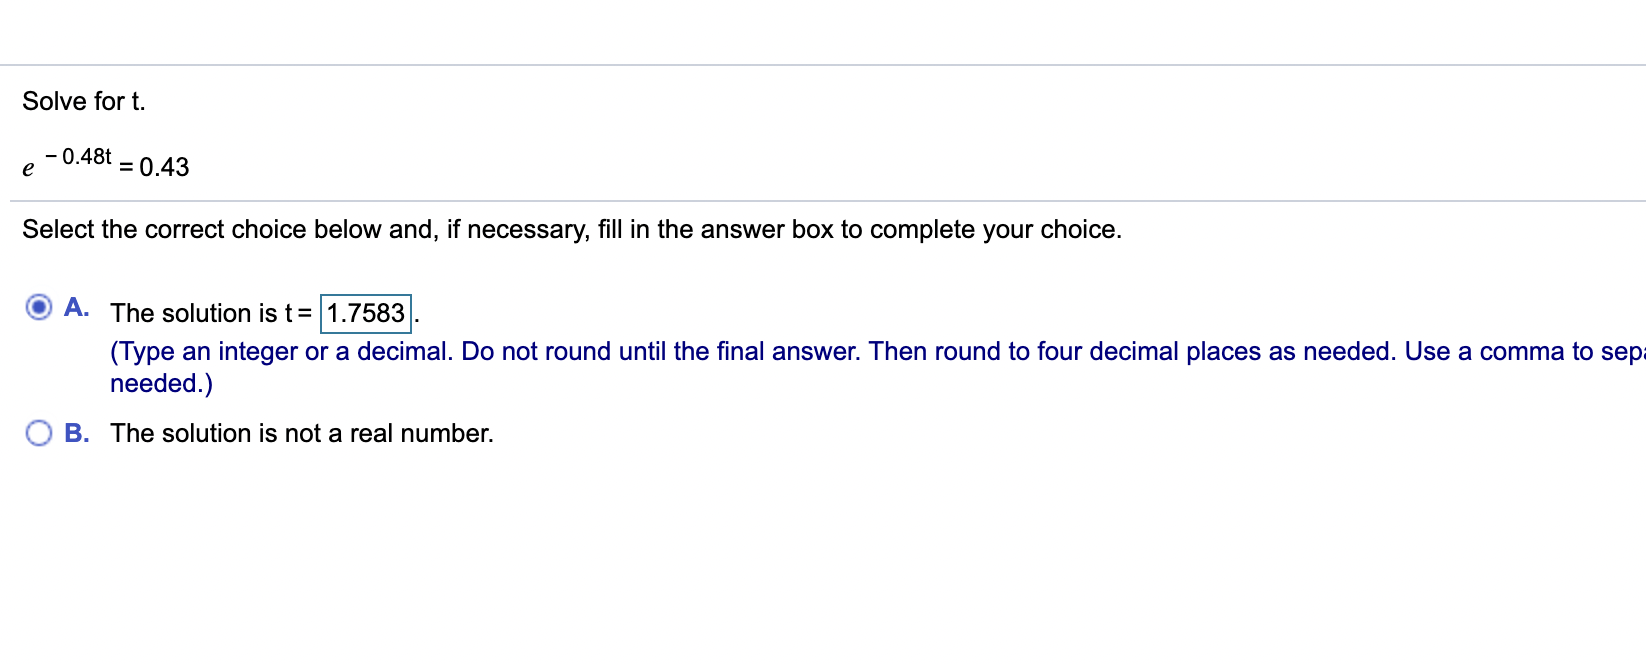Image resolution: width=1646 pixels, height=664 pixels.
Task: Click the letter A label
Action: click(76, 307)
